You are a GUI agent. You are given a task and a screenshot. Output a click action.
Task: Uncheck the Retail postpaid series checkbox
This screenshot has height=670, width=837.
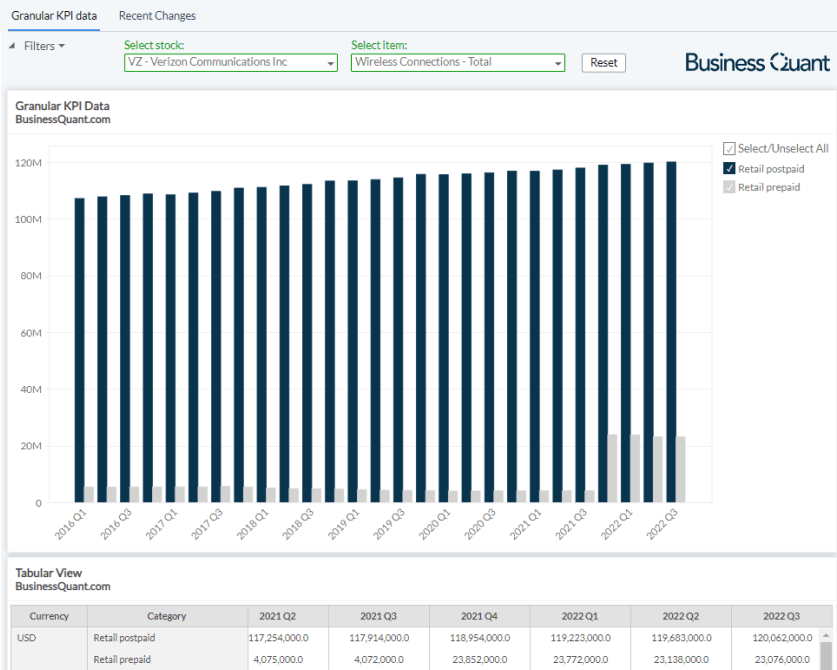pyautogui.click(x=729, y=168)
